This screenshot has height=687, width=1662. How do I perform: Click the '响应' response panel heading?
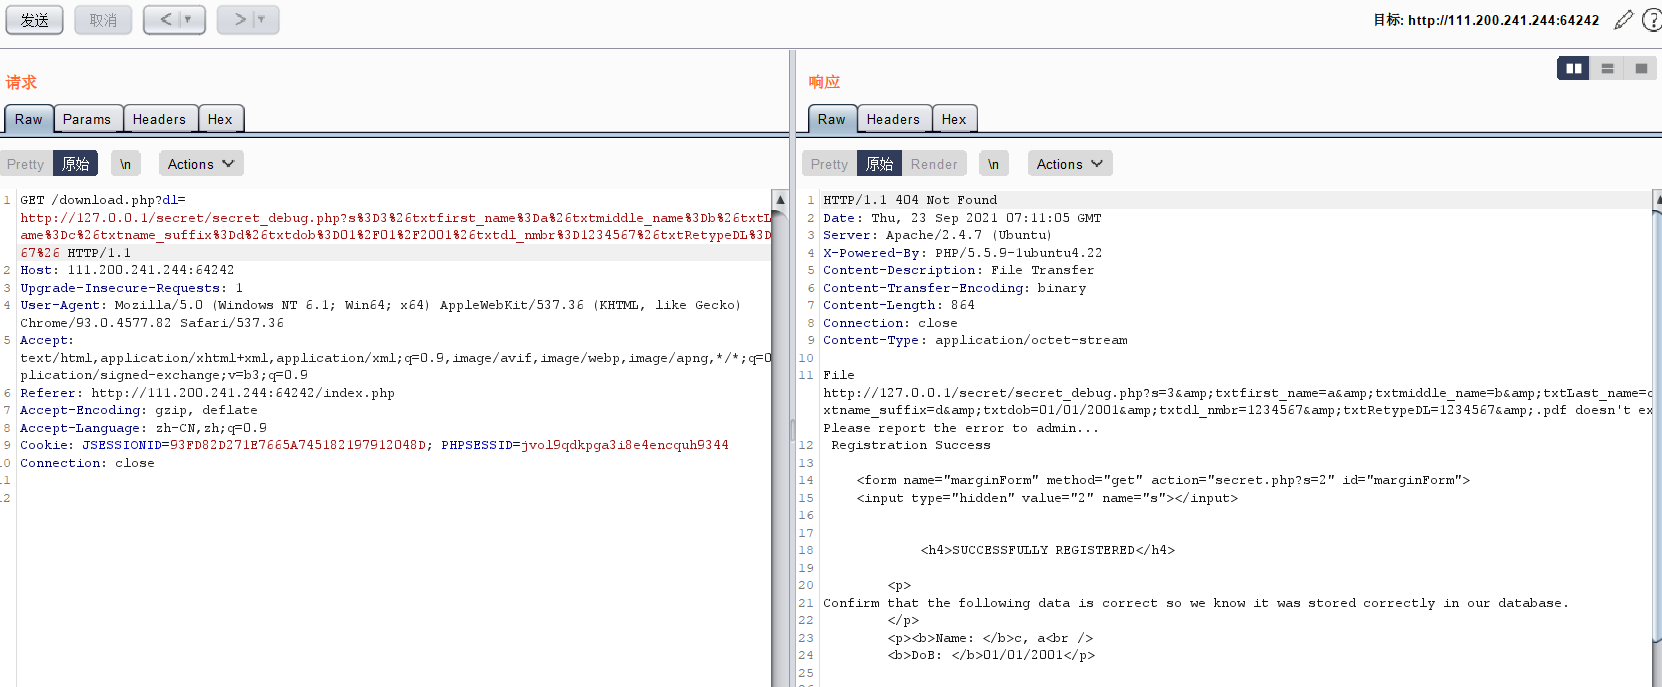[x=824, y=82]
